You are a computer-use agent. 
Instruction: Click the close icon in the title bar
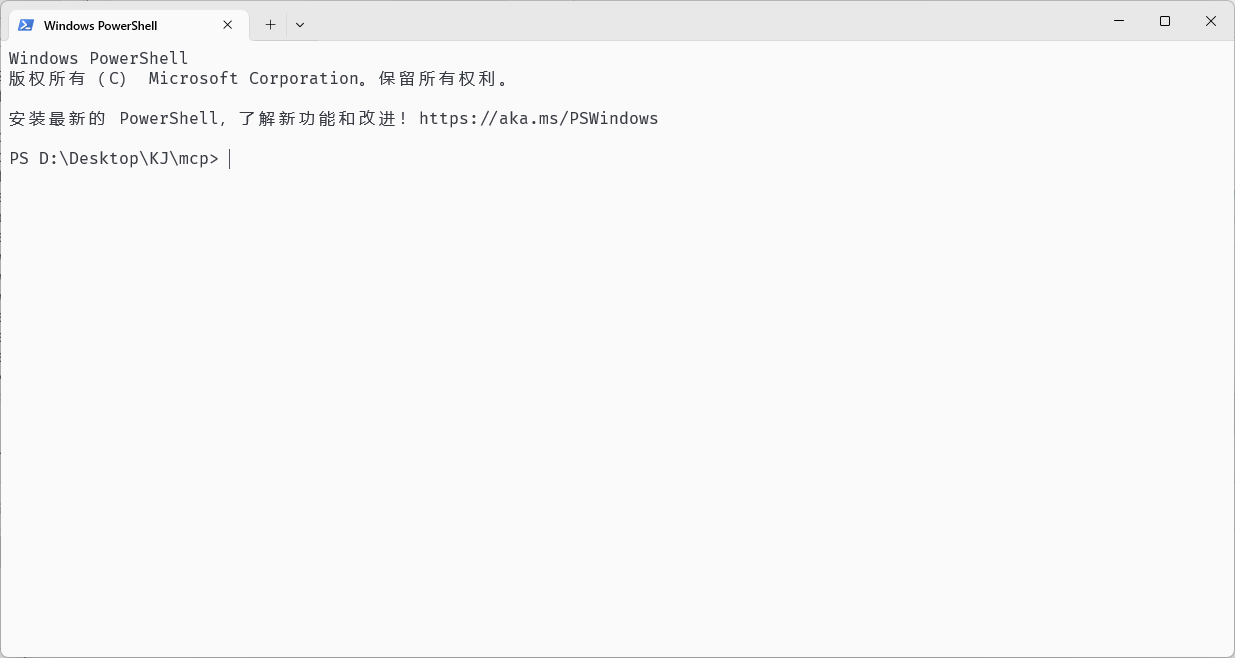point(1210,20)
